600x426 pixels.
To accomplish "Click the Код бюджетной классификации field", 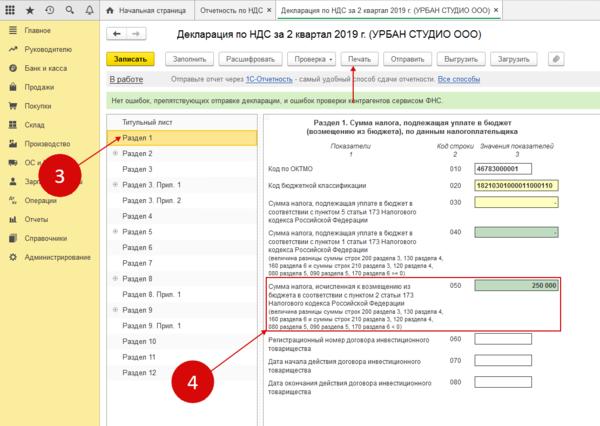I will tap(516, 186).
